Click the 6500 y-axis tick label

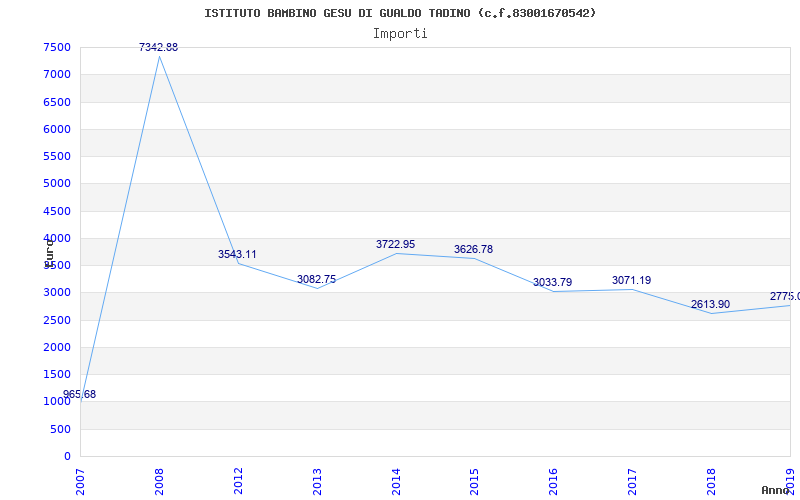[57, 102]
